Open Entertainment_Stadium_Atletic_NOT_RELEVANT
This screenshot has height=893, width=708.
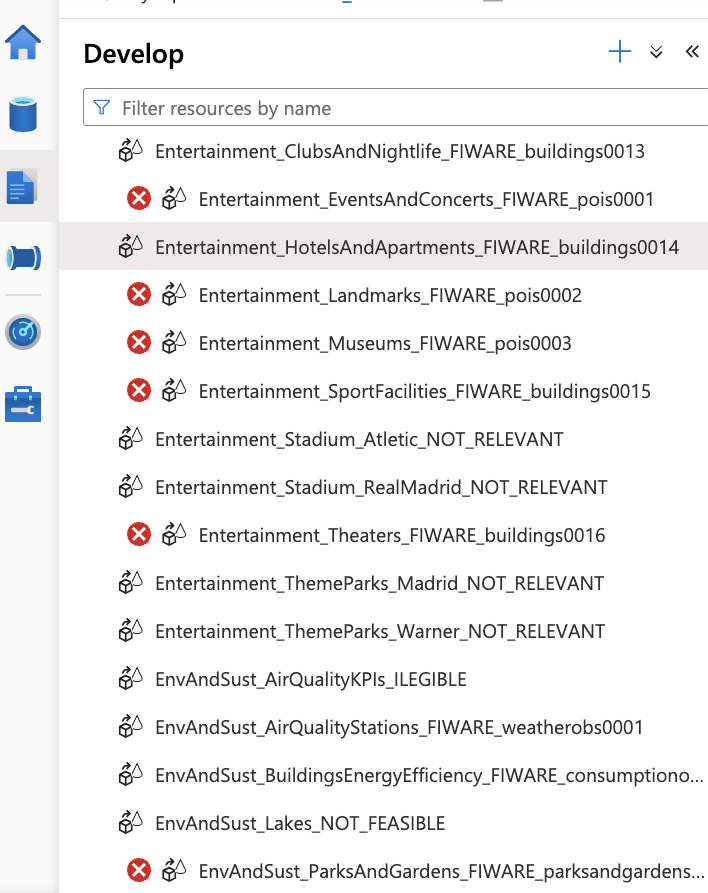tap(359, 439)
